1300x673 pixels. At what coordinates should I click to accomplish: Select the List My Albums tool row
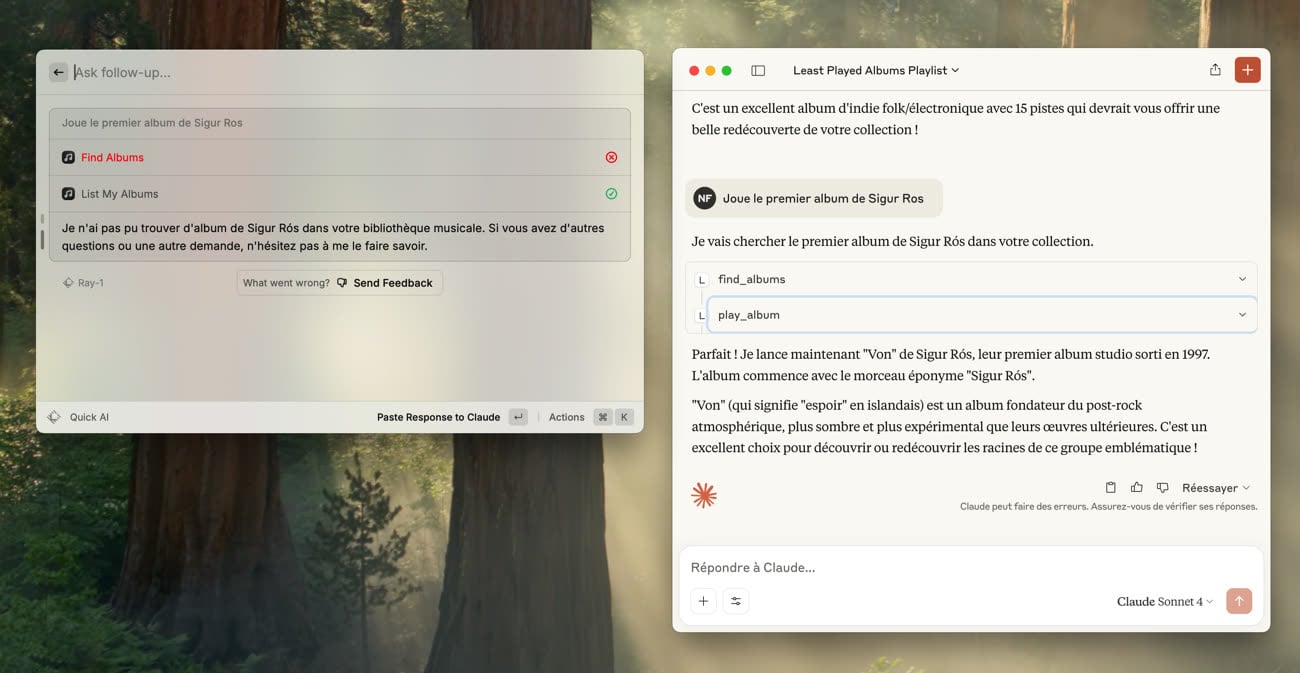[340, 194]
